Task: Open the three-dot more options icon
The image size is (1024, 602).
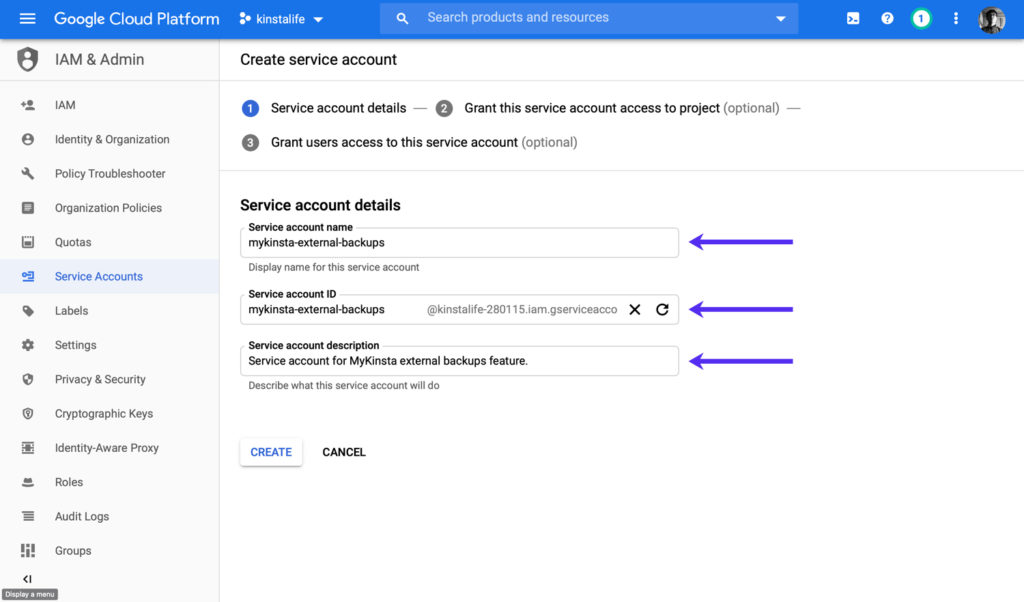Action: click(955, 18)
